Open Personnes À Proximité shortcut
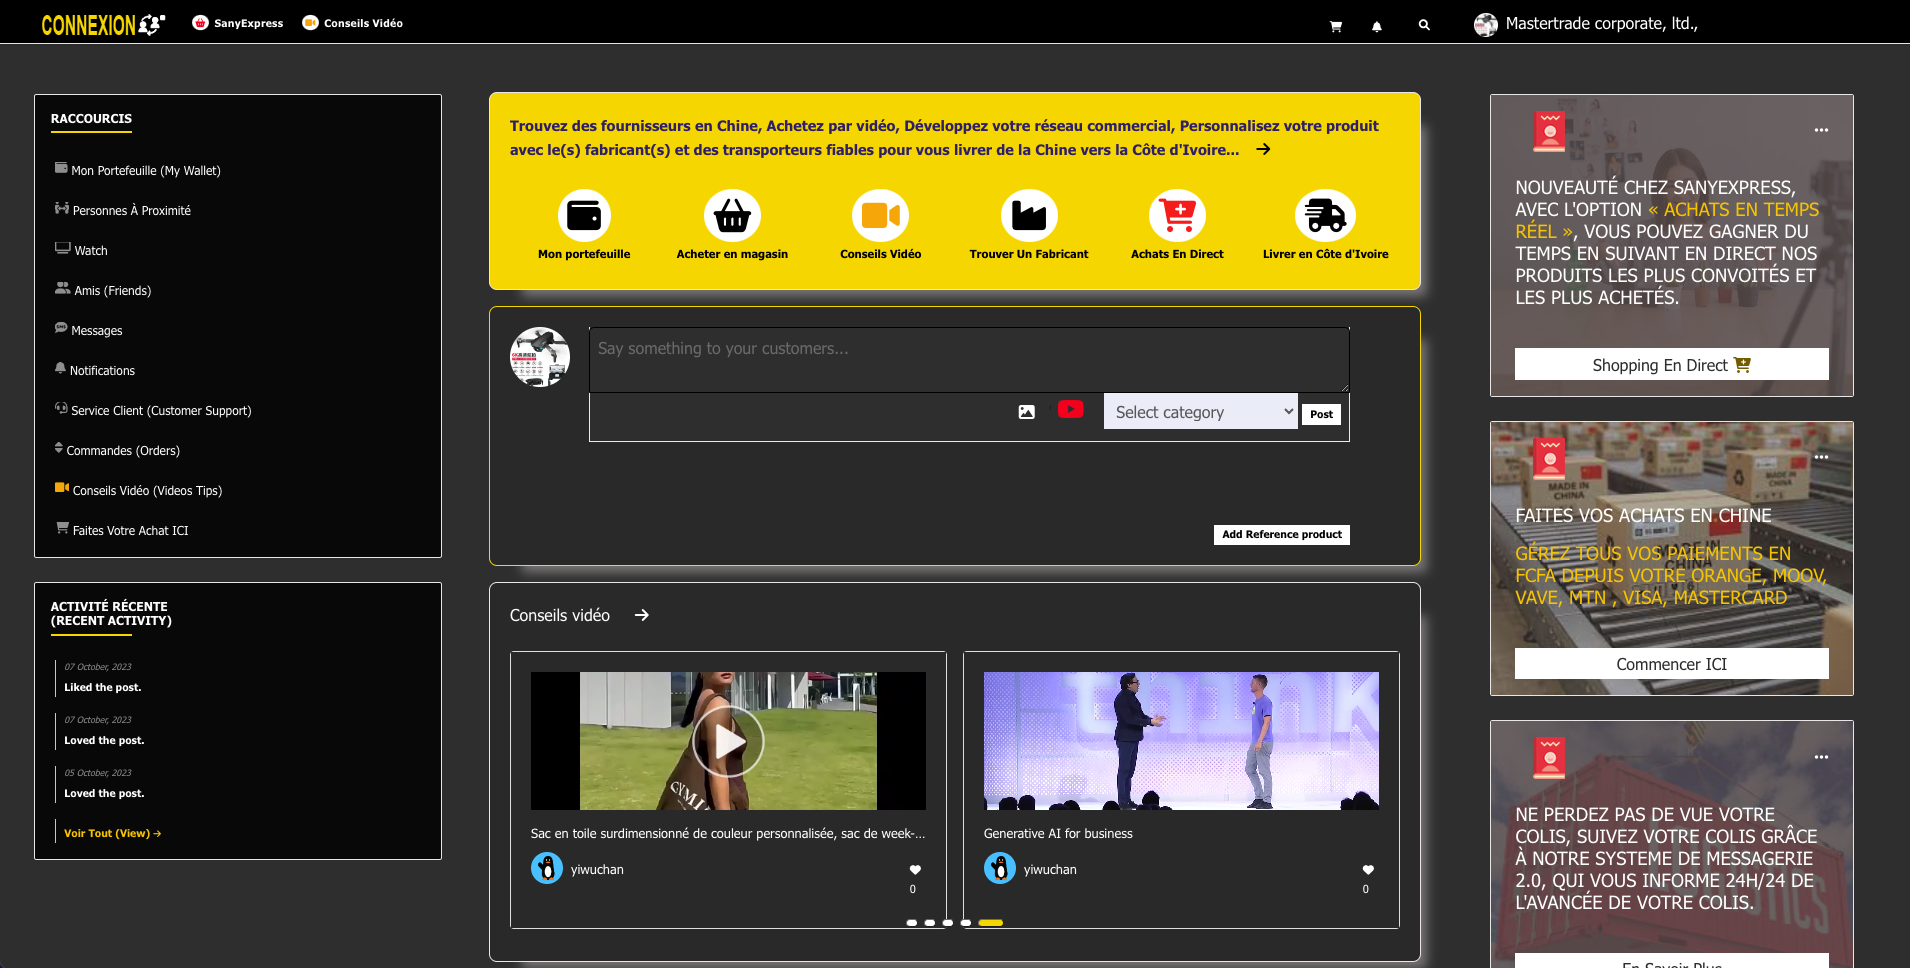 coord(123,210)
